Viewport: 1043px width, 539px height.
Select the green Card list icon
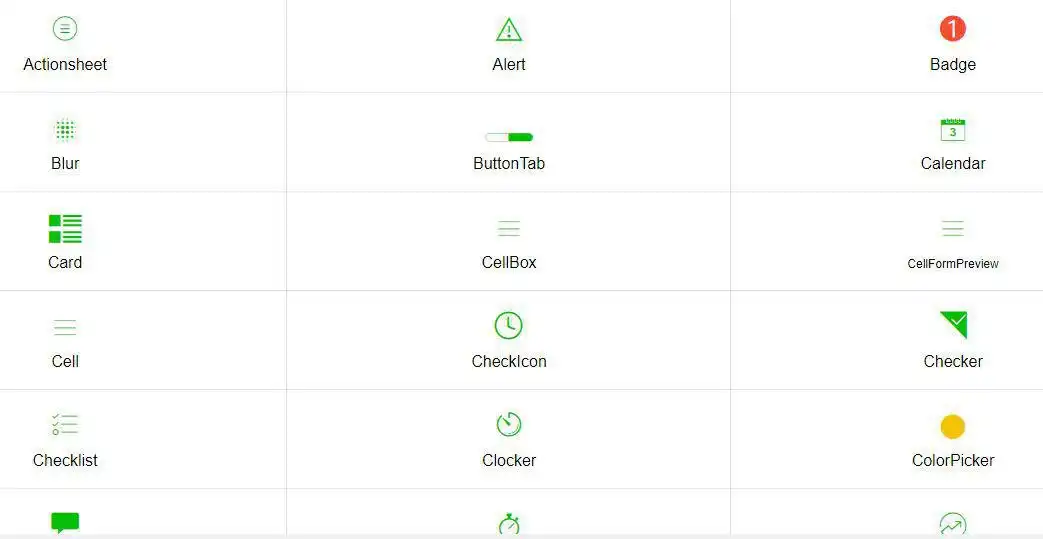(x=65, y=229)
